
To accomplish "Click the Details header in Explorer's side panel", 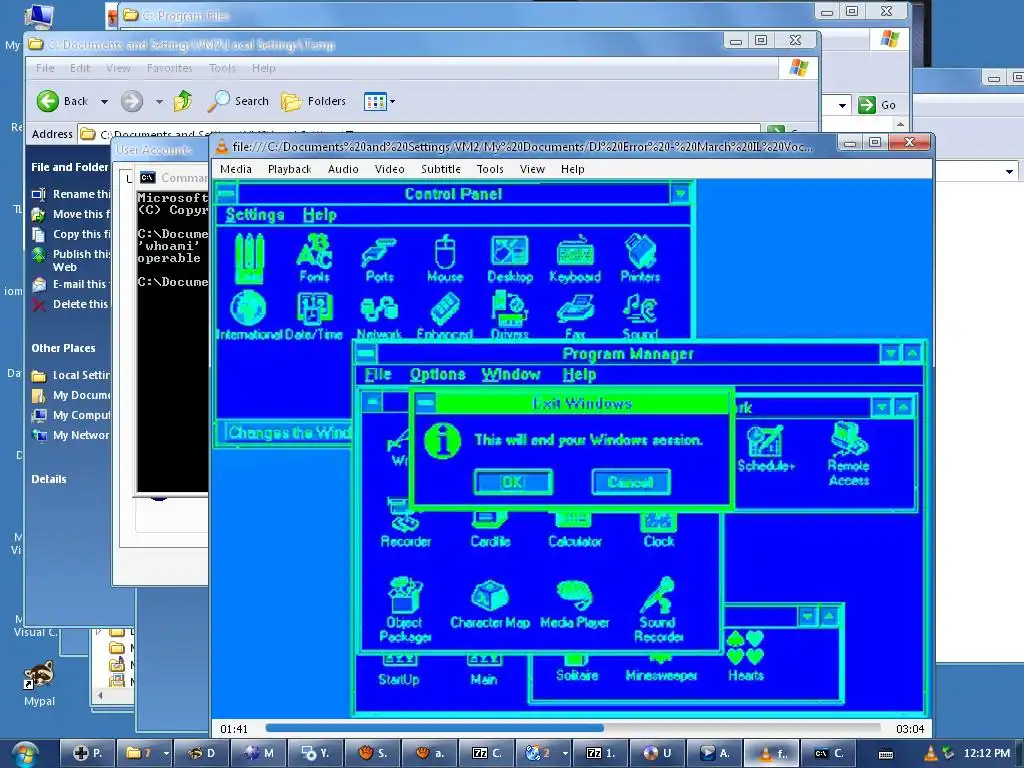I will pos(49,479).
